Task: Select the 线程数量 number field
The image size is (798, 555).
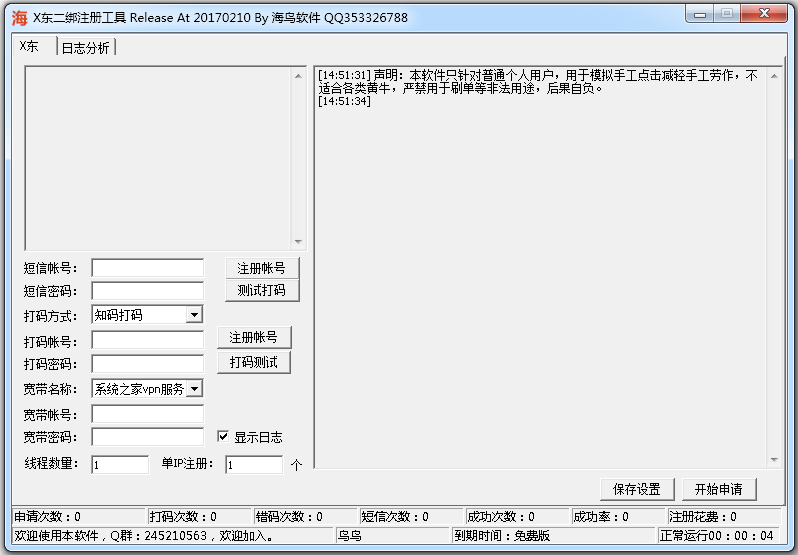Action: (119, 464)
